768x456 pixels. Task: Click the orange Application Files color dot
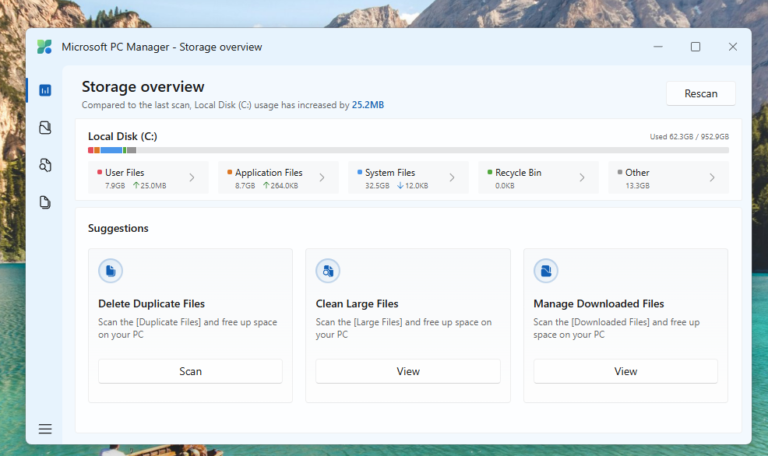tap(229, 172)
